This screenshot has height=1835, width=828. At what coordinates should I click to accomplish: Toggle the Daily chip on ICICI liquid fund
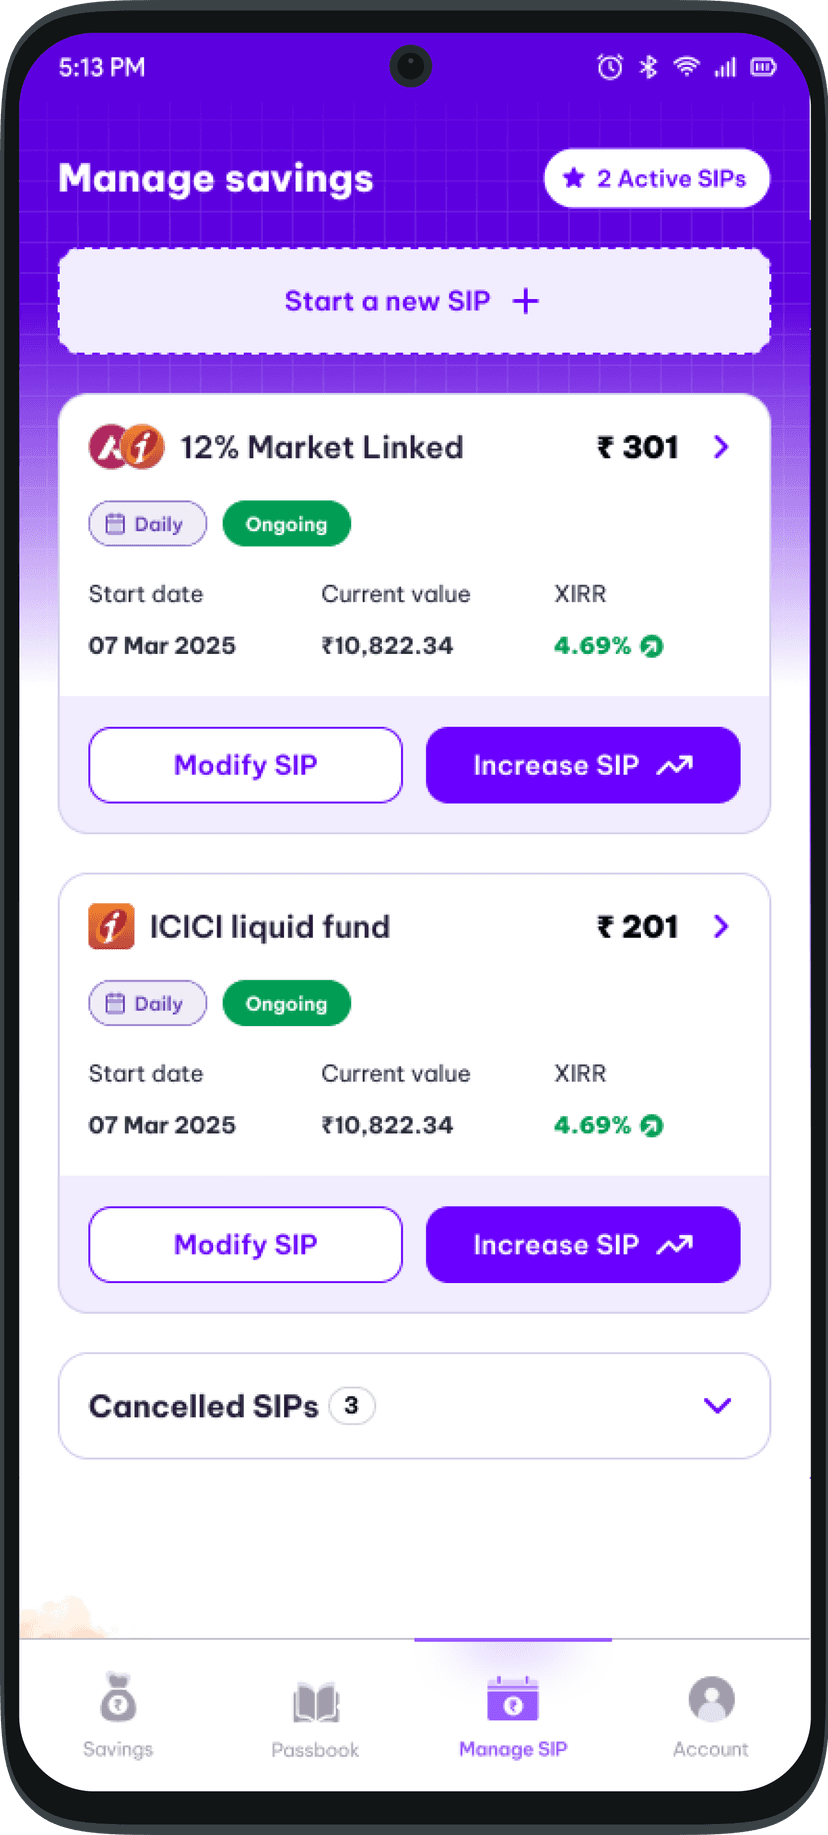pos(147,1003)
